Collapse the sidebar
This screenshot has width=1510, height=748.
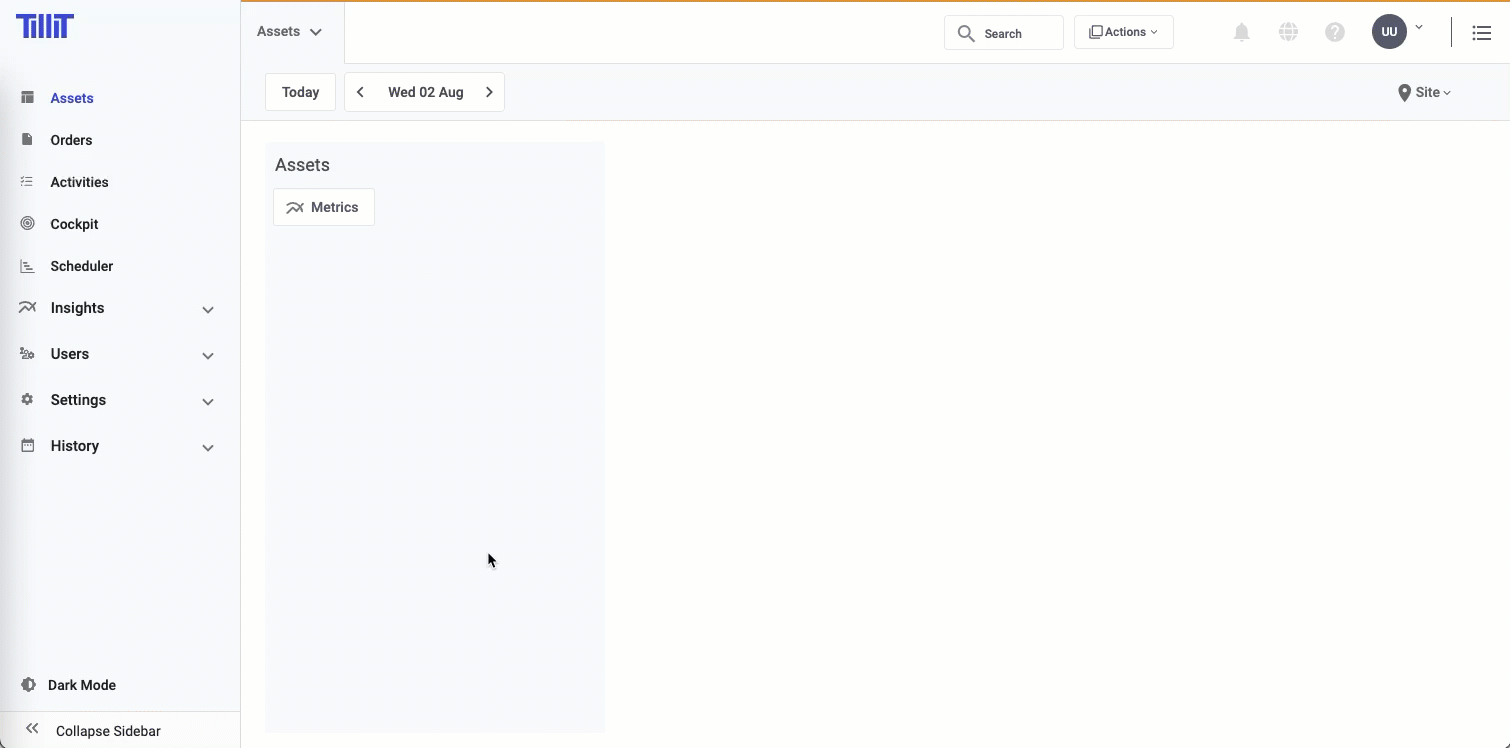point(107,731)
